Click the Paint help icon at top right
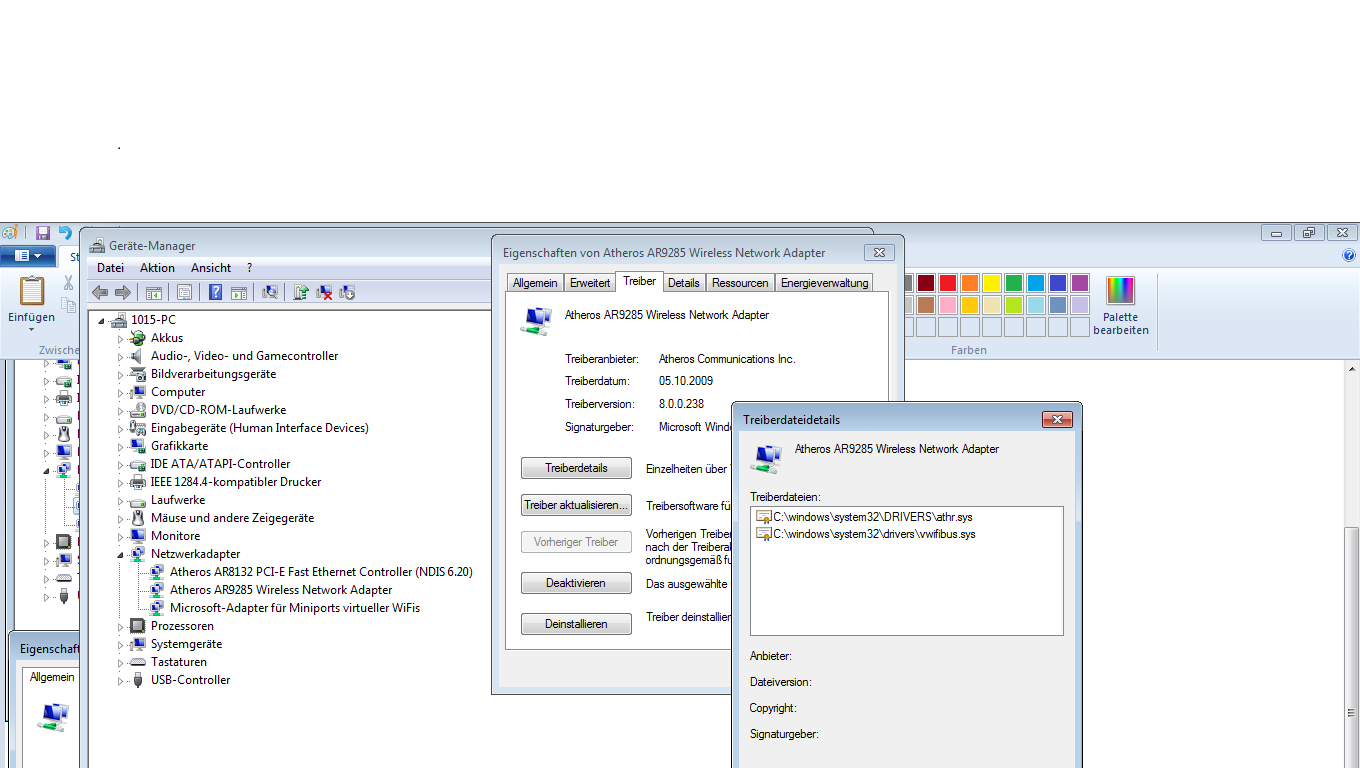This screenshot has height=768, width=1360. click(1349, 255)
